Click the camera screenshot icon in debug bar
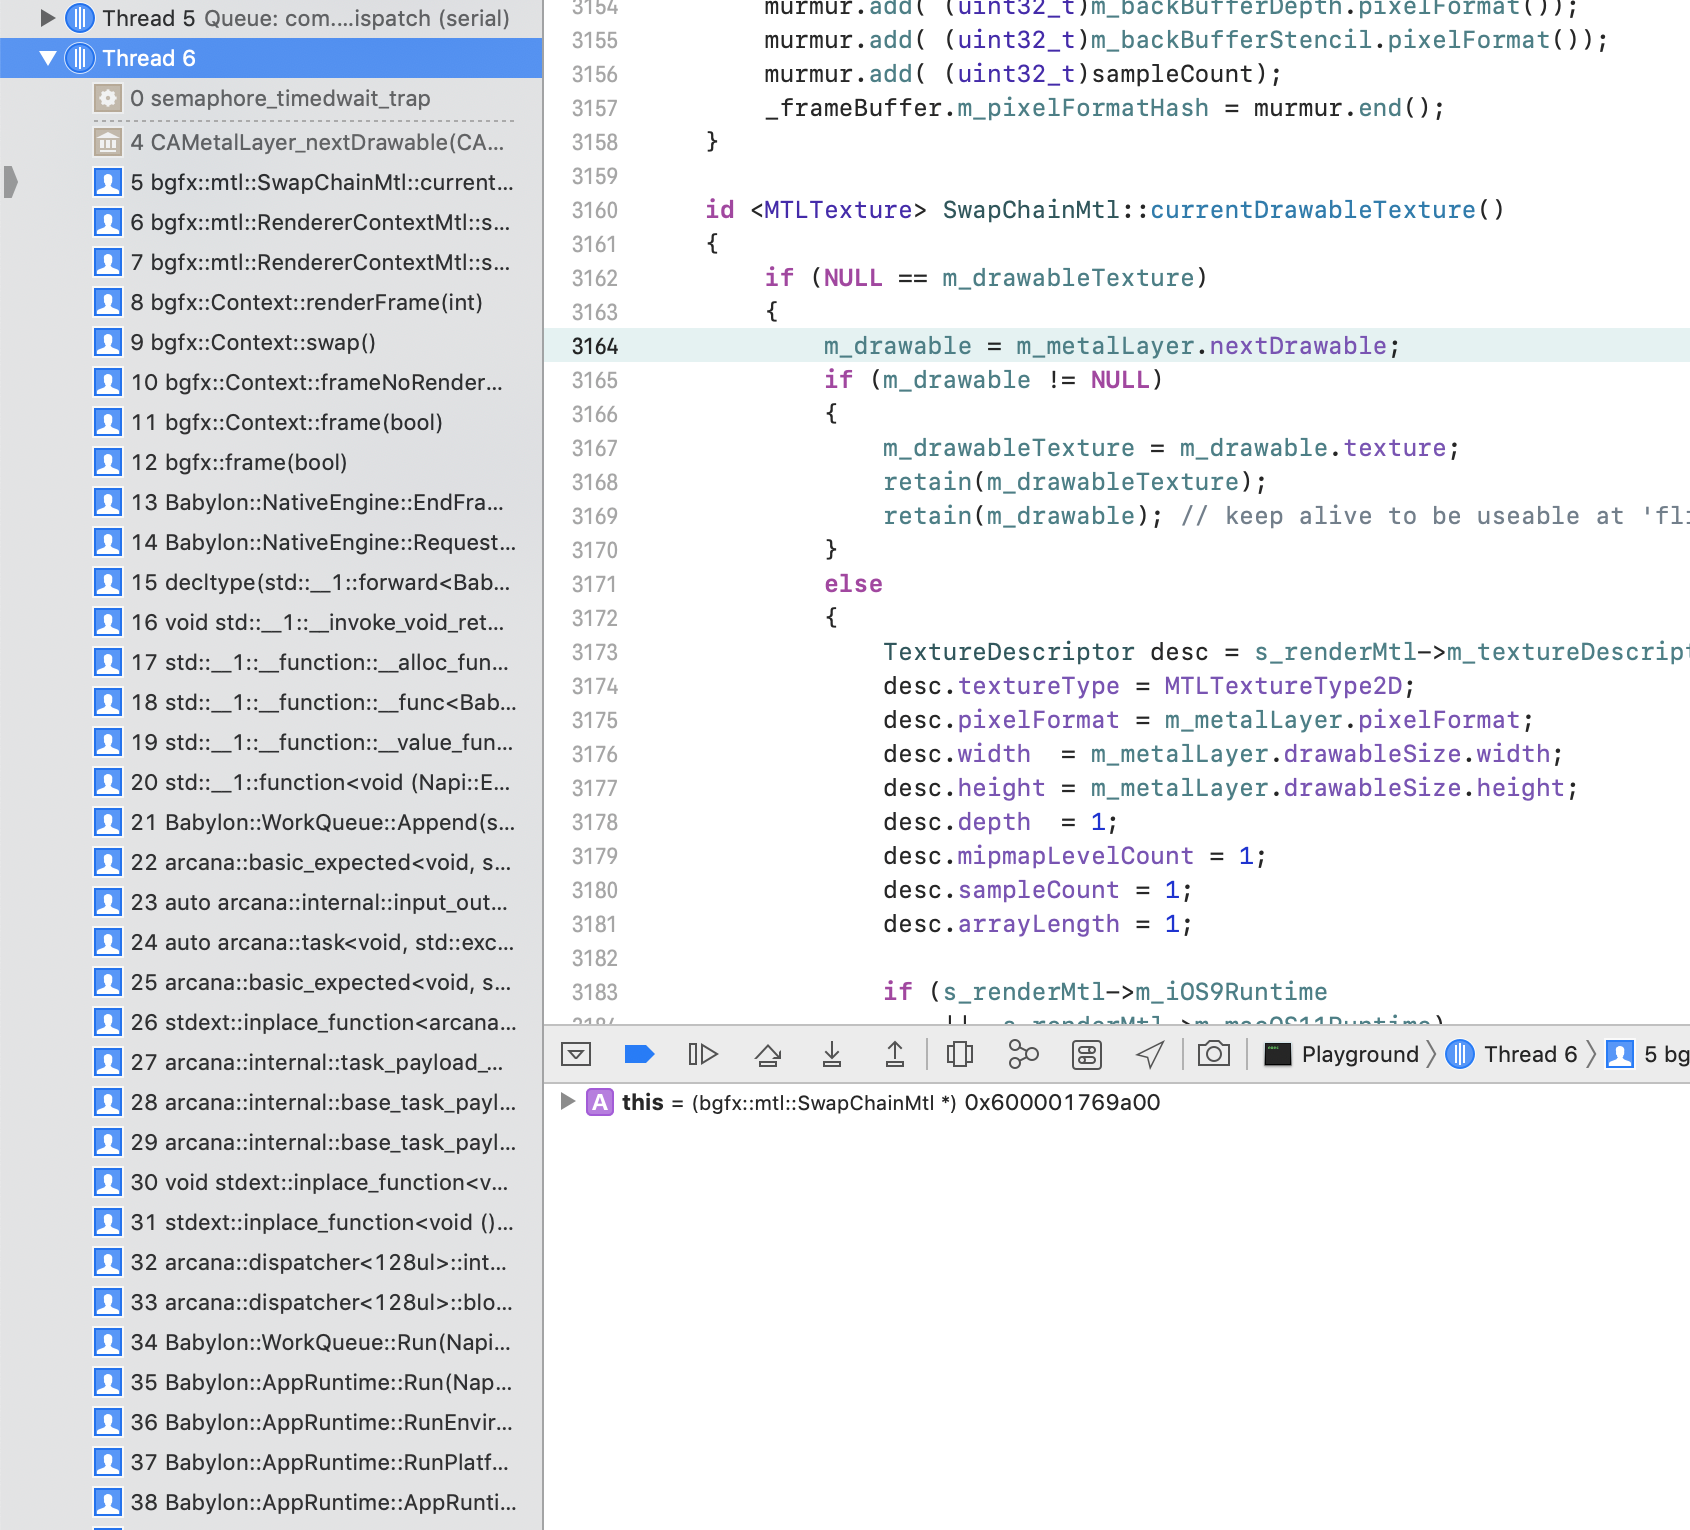 (1214, 1054)
